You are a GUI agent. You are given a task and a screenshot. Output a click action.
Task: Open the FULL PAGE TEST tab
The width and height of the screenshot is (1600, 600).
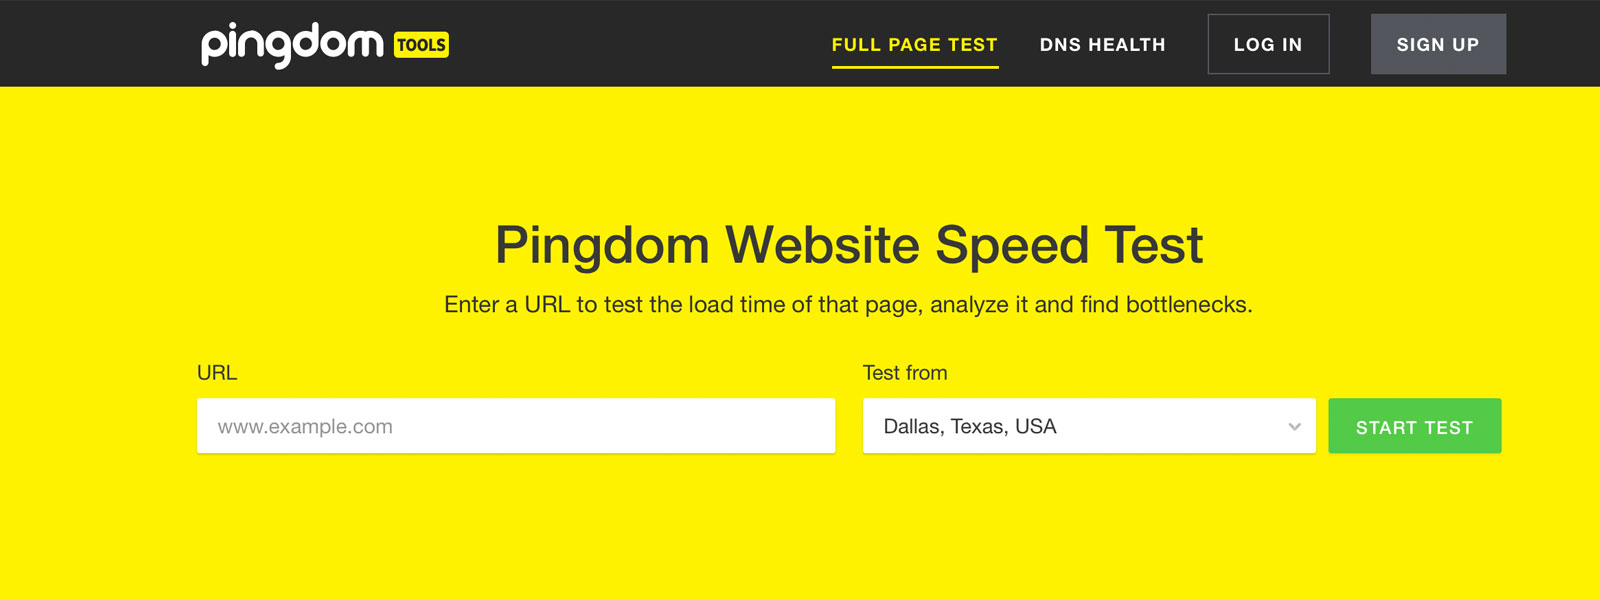tap(915, 45)
